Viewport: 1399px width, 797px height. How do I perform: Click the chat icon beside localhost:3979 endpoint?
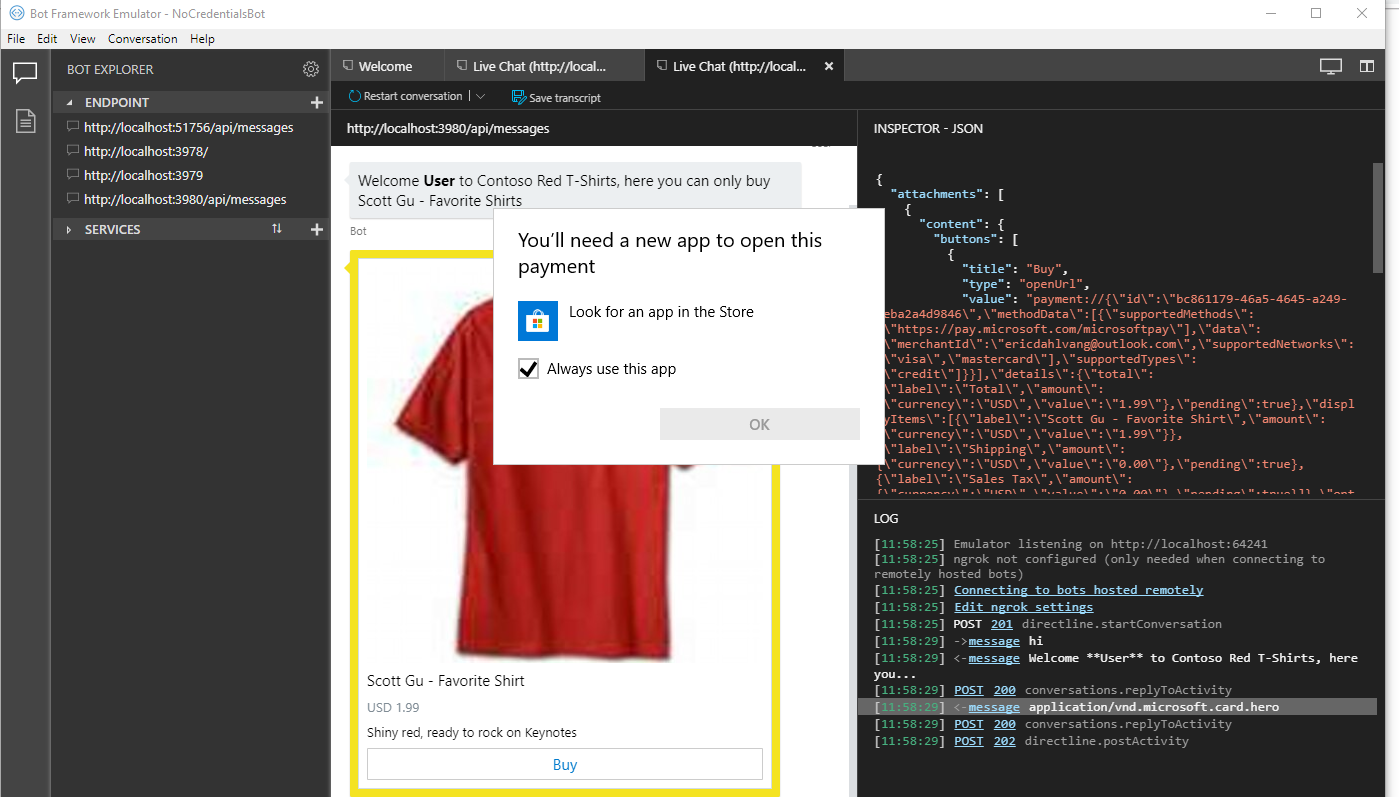[72, 175]
